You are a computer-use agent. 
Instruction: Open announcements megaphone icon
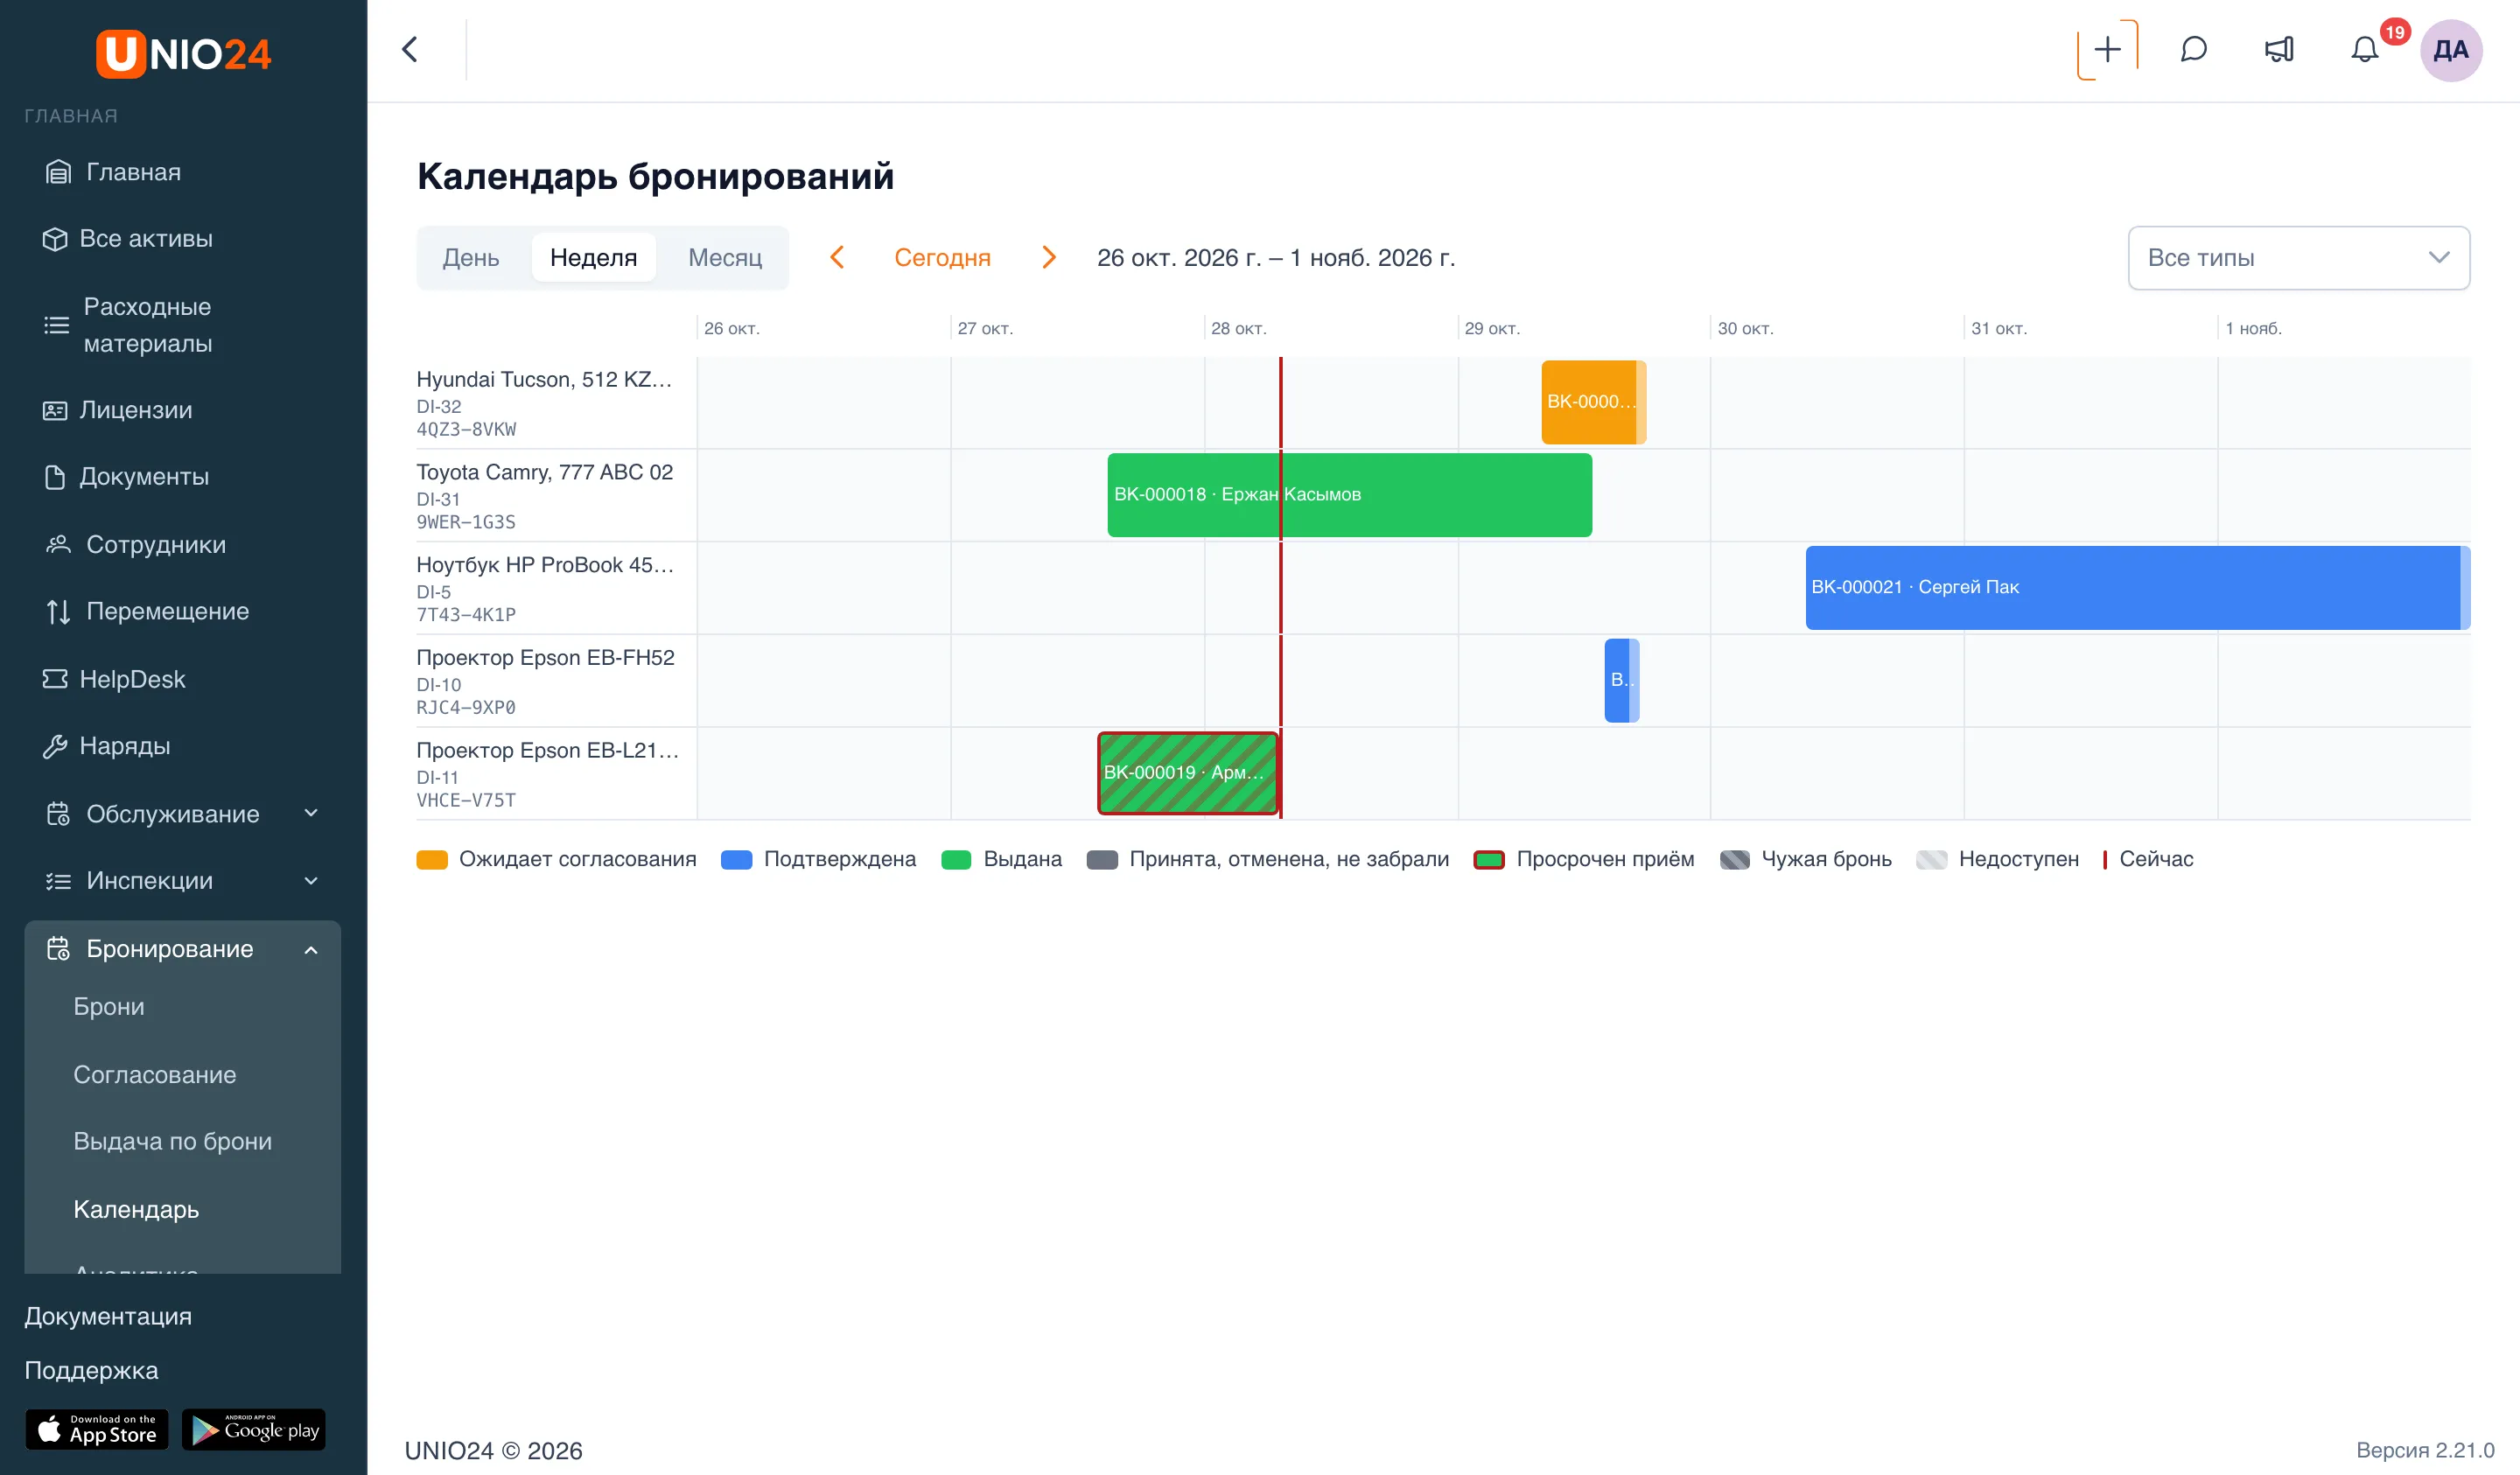[2279, 49]
